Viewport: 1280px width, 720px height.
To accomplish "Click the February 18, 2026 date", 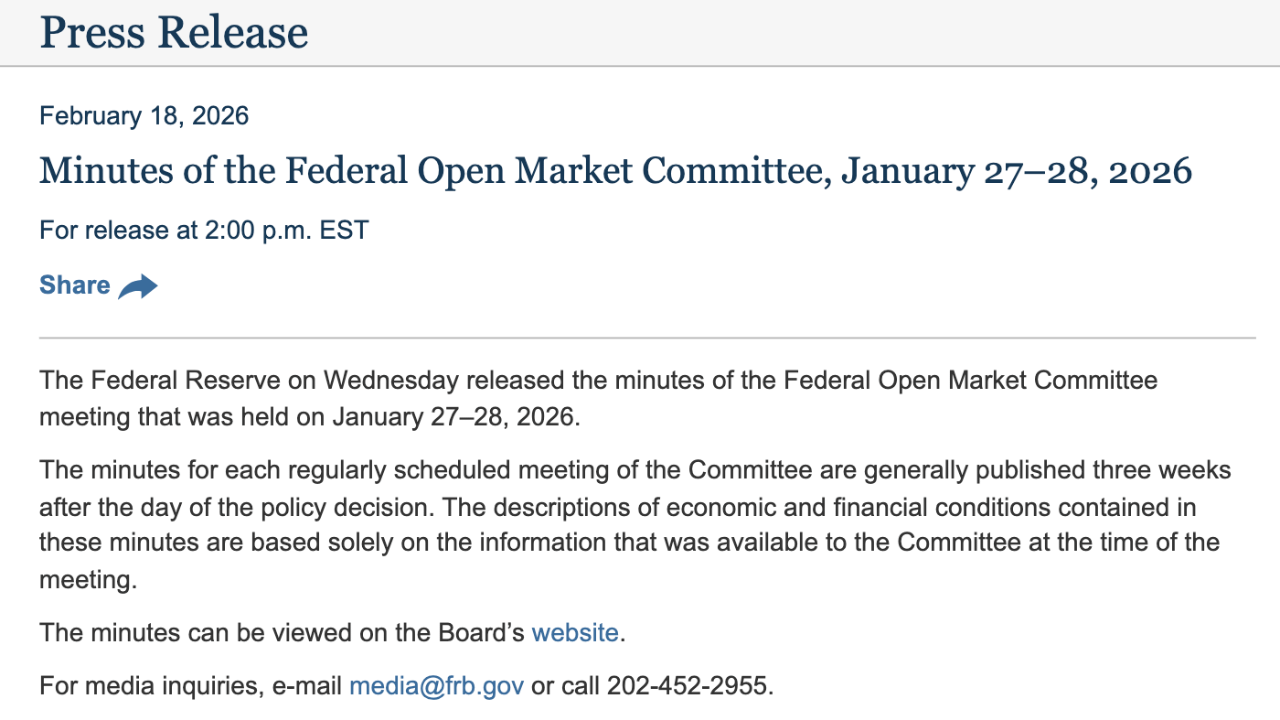I will (x=144, y=116).
